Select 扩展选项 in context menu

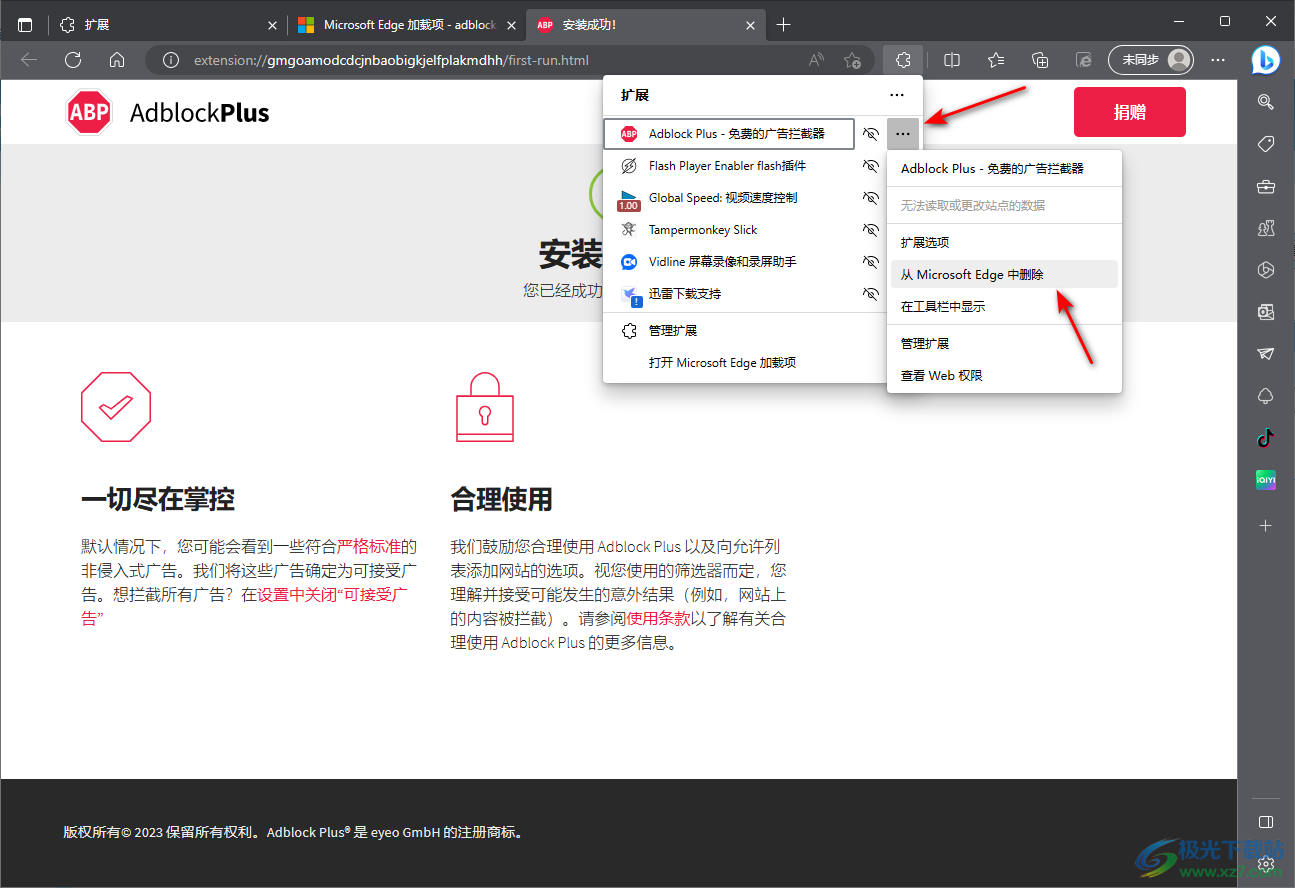(x=1004, y=242)
